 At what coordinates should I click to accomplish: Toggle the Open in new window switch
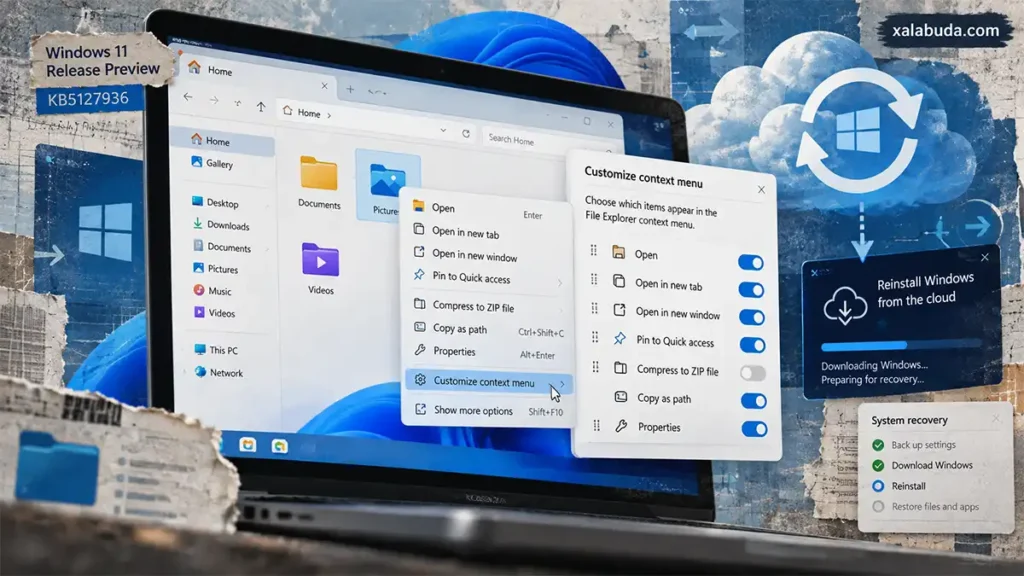pyautogui.click(x=752, y=317)
